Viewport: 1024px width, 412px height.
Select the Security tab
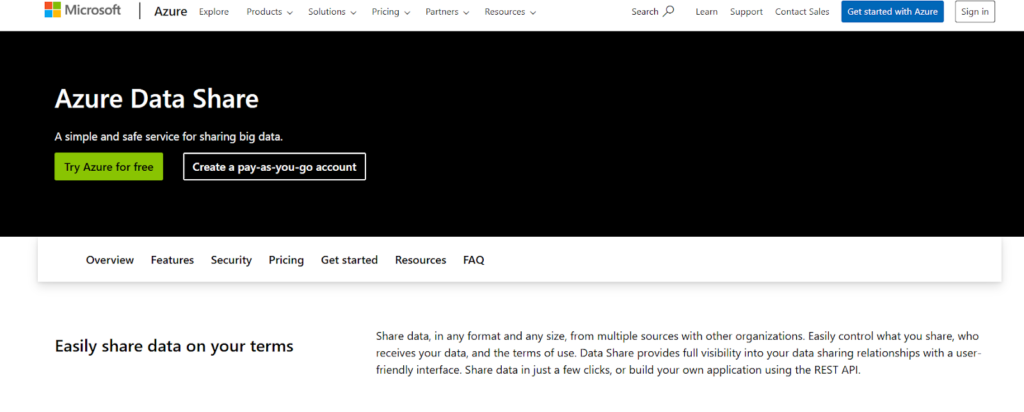pyautogui.click(x=231, y=260)
